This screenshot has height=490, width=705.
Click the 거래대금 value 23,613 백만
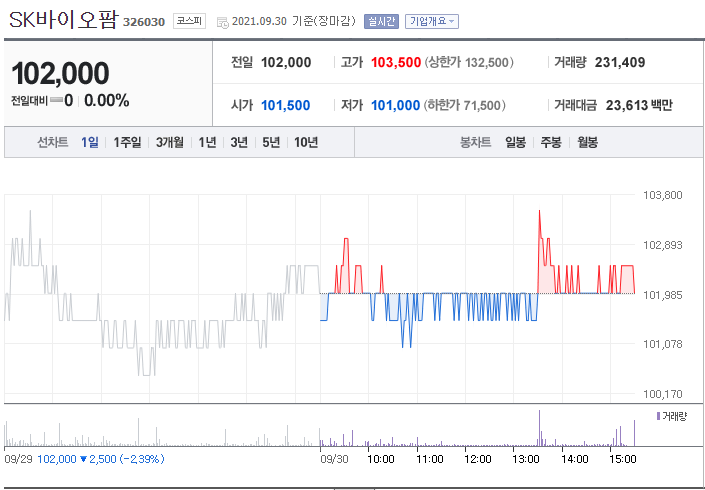point(639,105)
